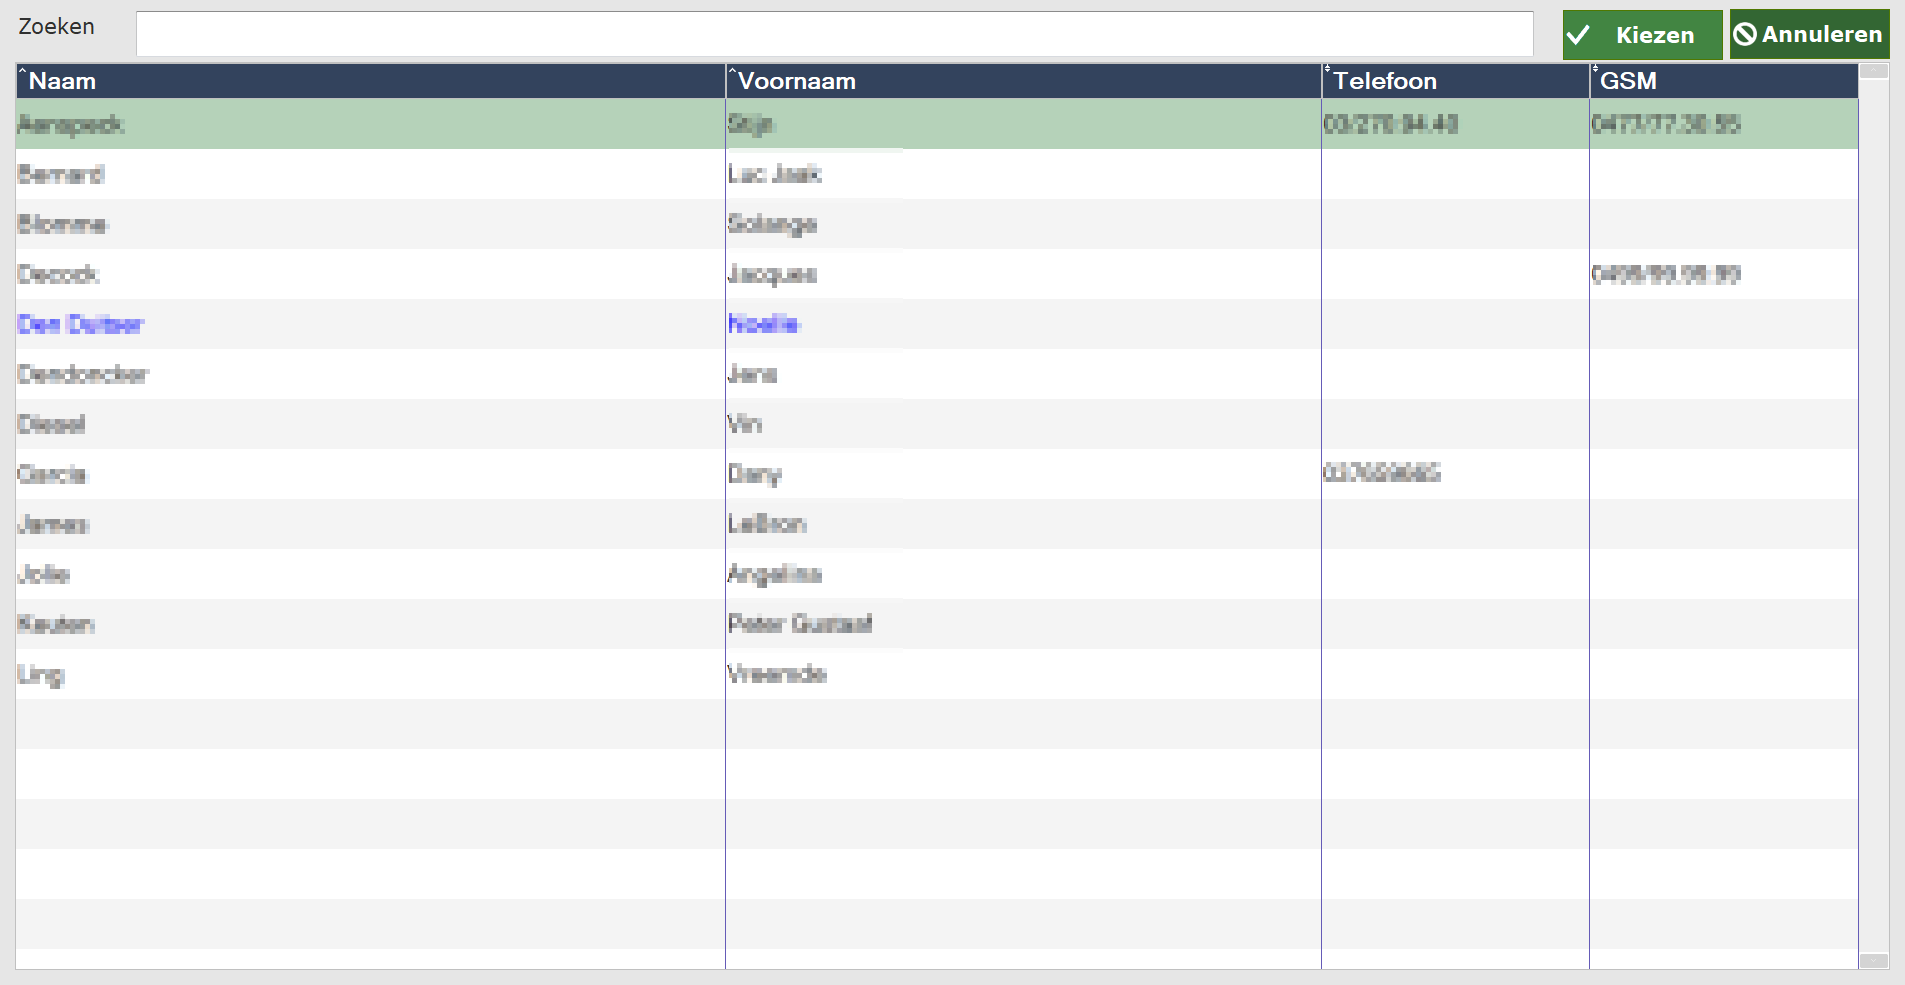Image resolution: width=1905 pixels, height=985 pixels.
Task: Sort by the Naam column header
Action: point(370,81)
